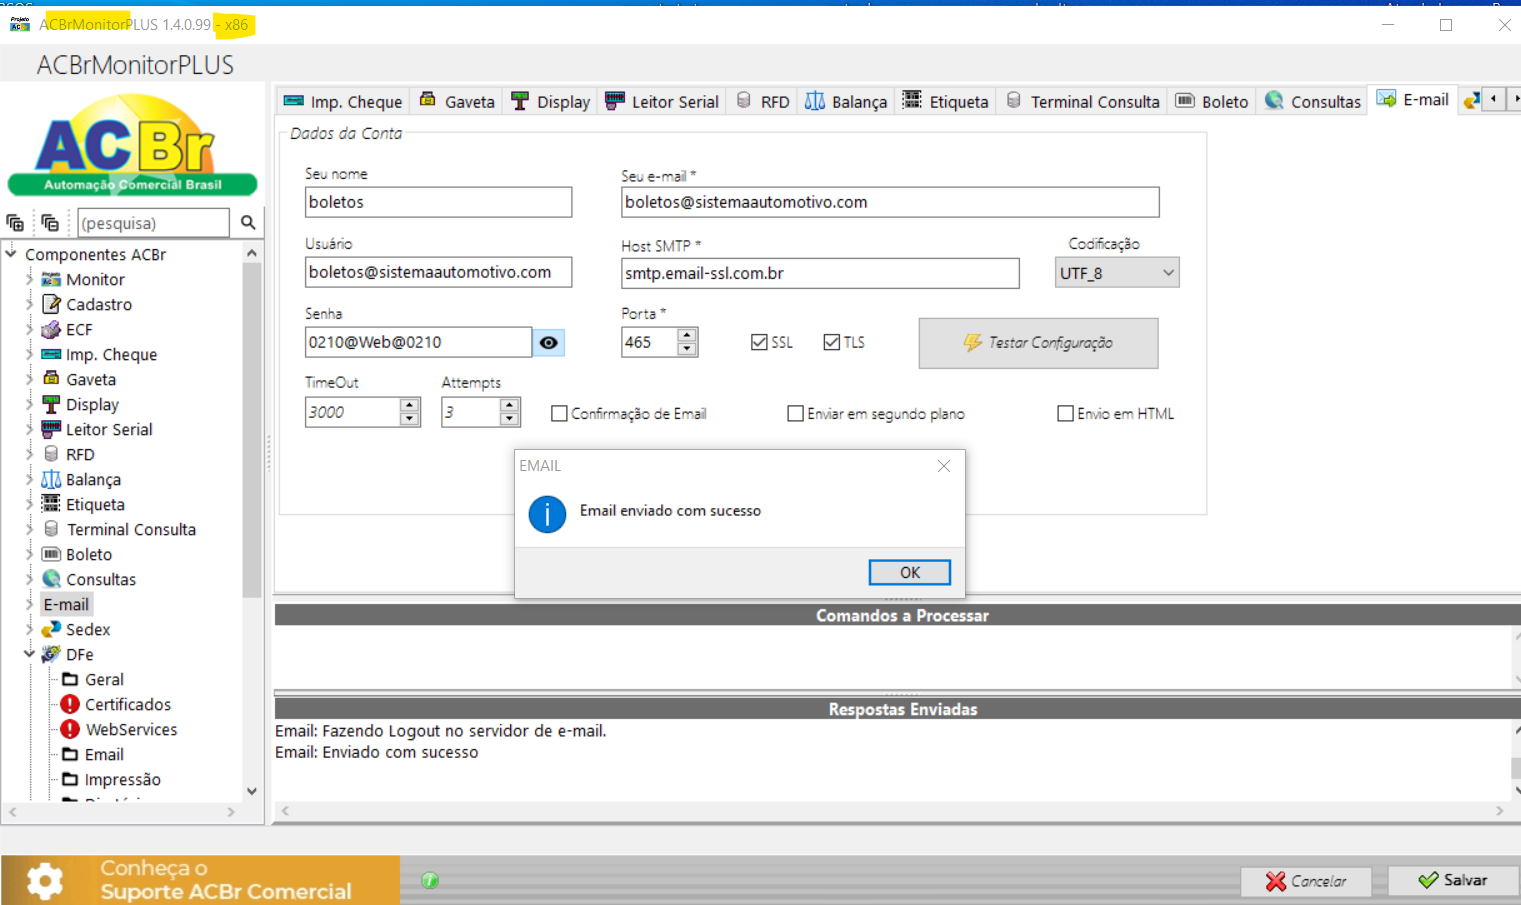Switch to the Imp. Cheque tab
This screenshot has width=1521, height=905.
343,101
